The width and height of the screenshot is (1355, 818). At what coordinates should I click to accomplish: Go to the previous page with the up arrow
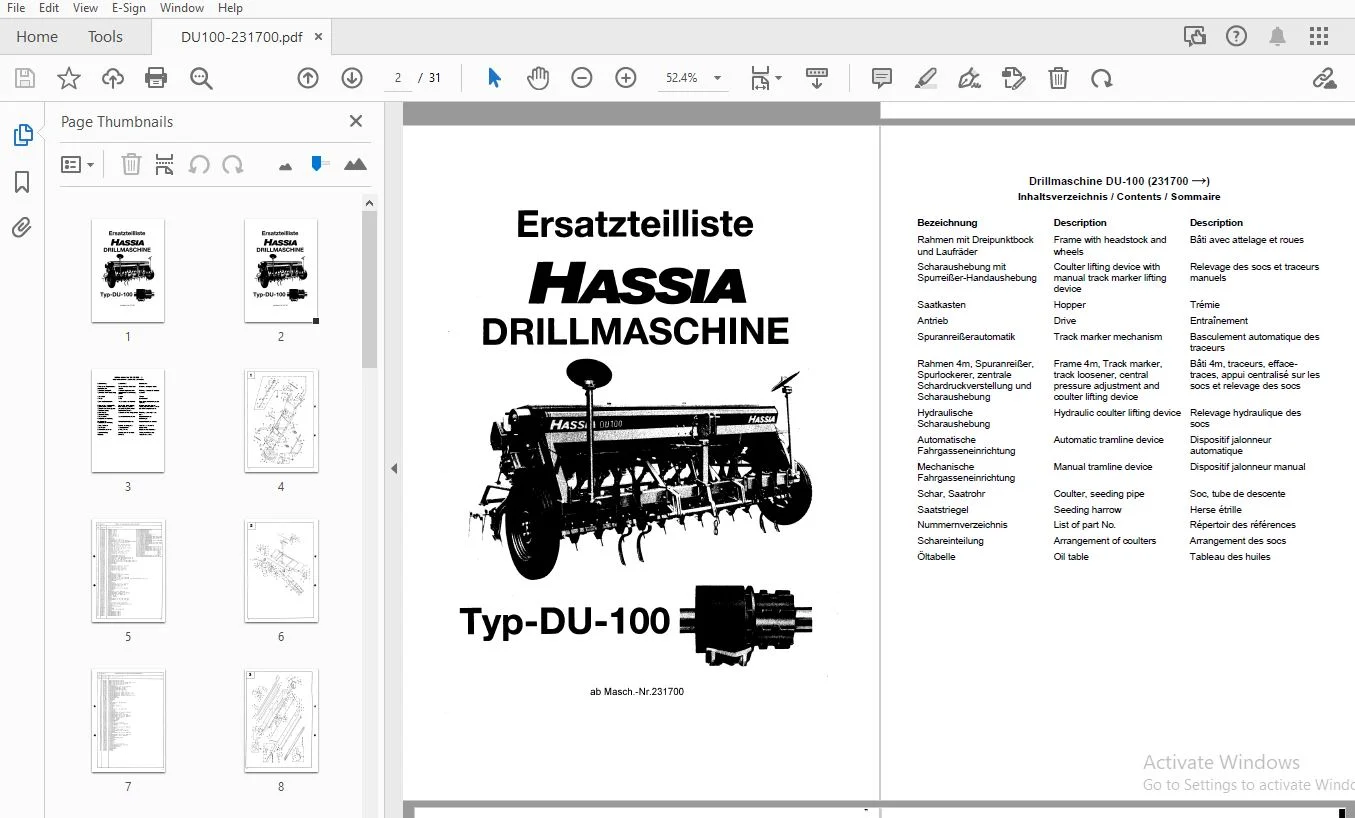click(x=308, y=78)
